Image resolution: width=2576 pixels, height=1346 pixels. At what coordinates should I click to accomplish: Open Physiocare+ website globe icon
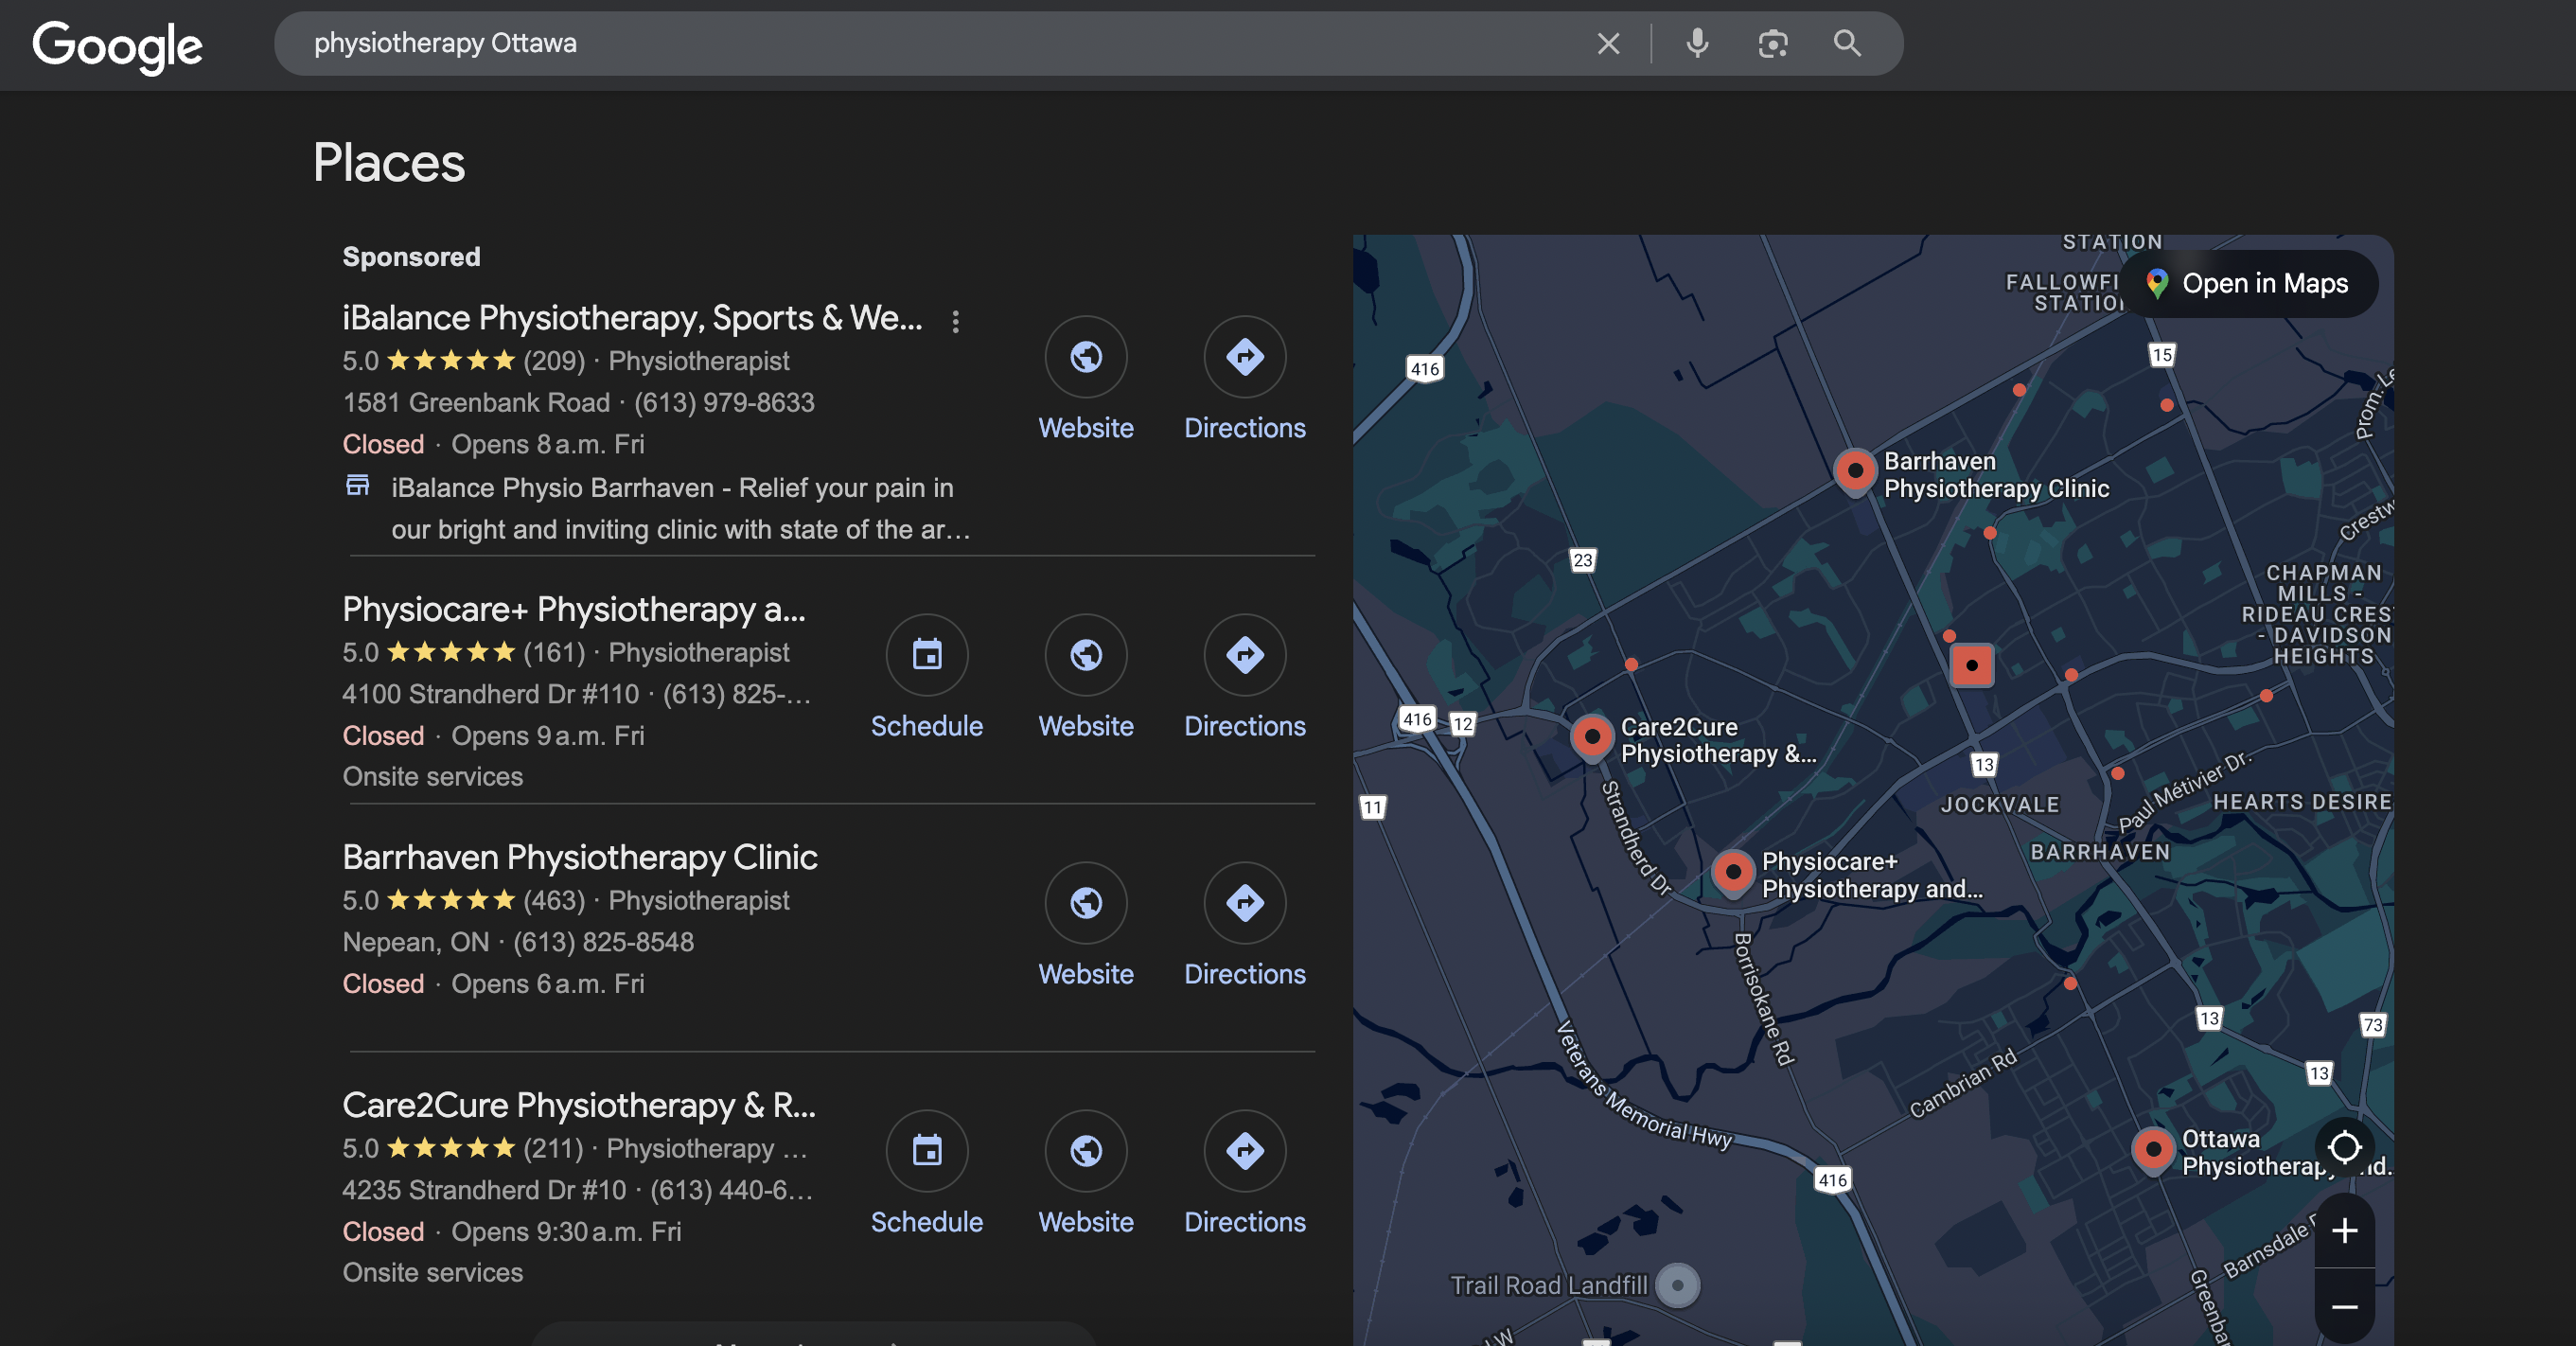[1086, 655]
